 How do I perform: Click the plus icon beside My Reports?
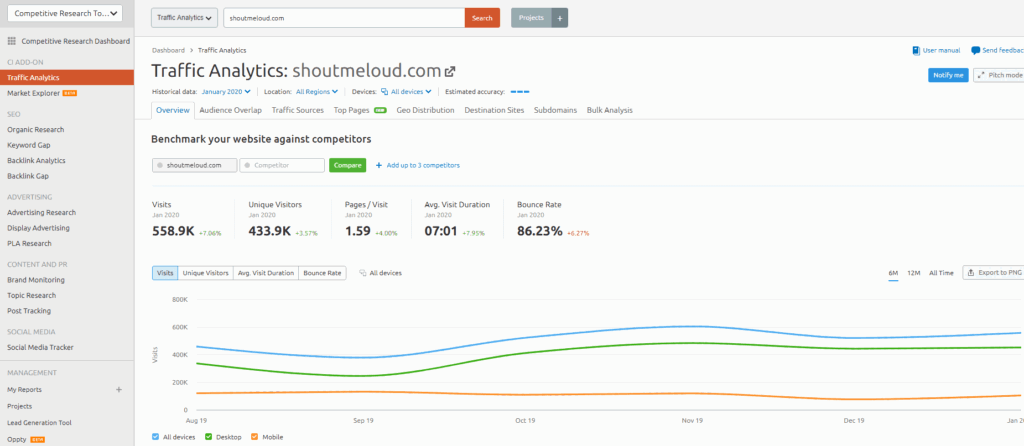(119, 390)
